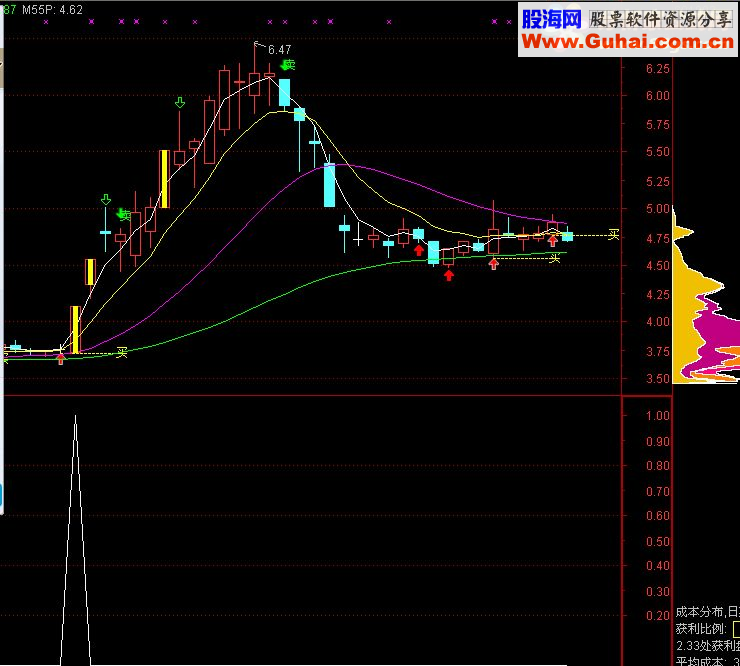The image size is (740, 666).
Task: Click the 6.00 label on the price axis
Action: click(657, 96)
